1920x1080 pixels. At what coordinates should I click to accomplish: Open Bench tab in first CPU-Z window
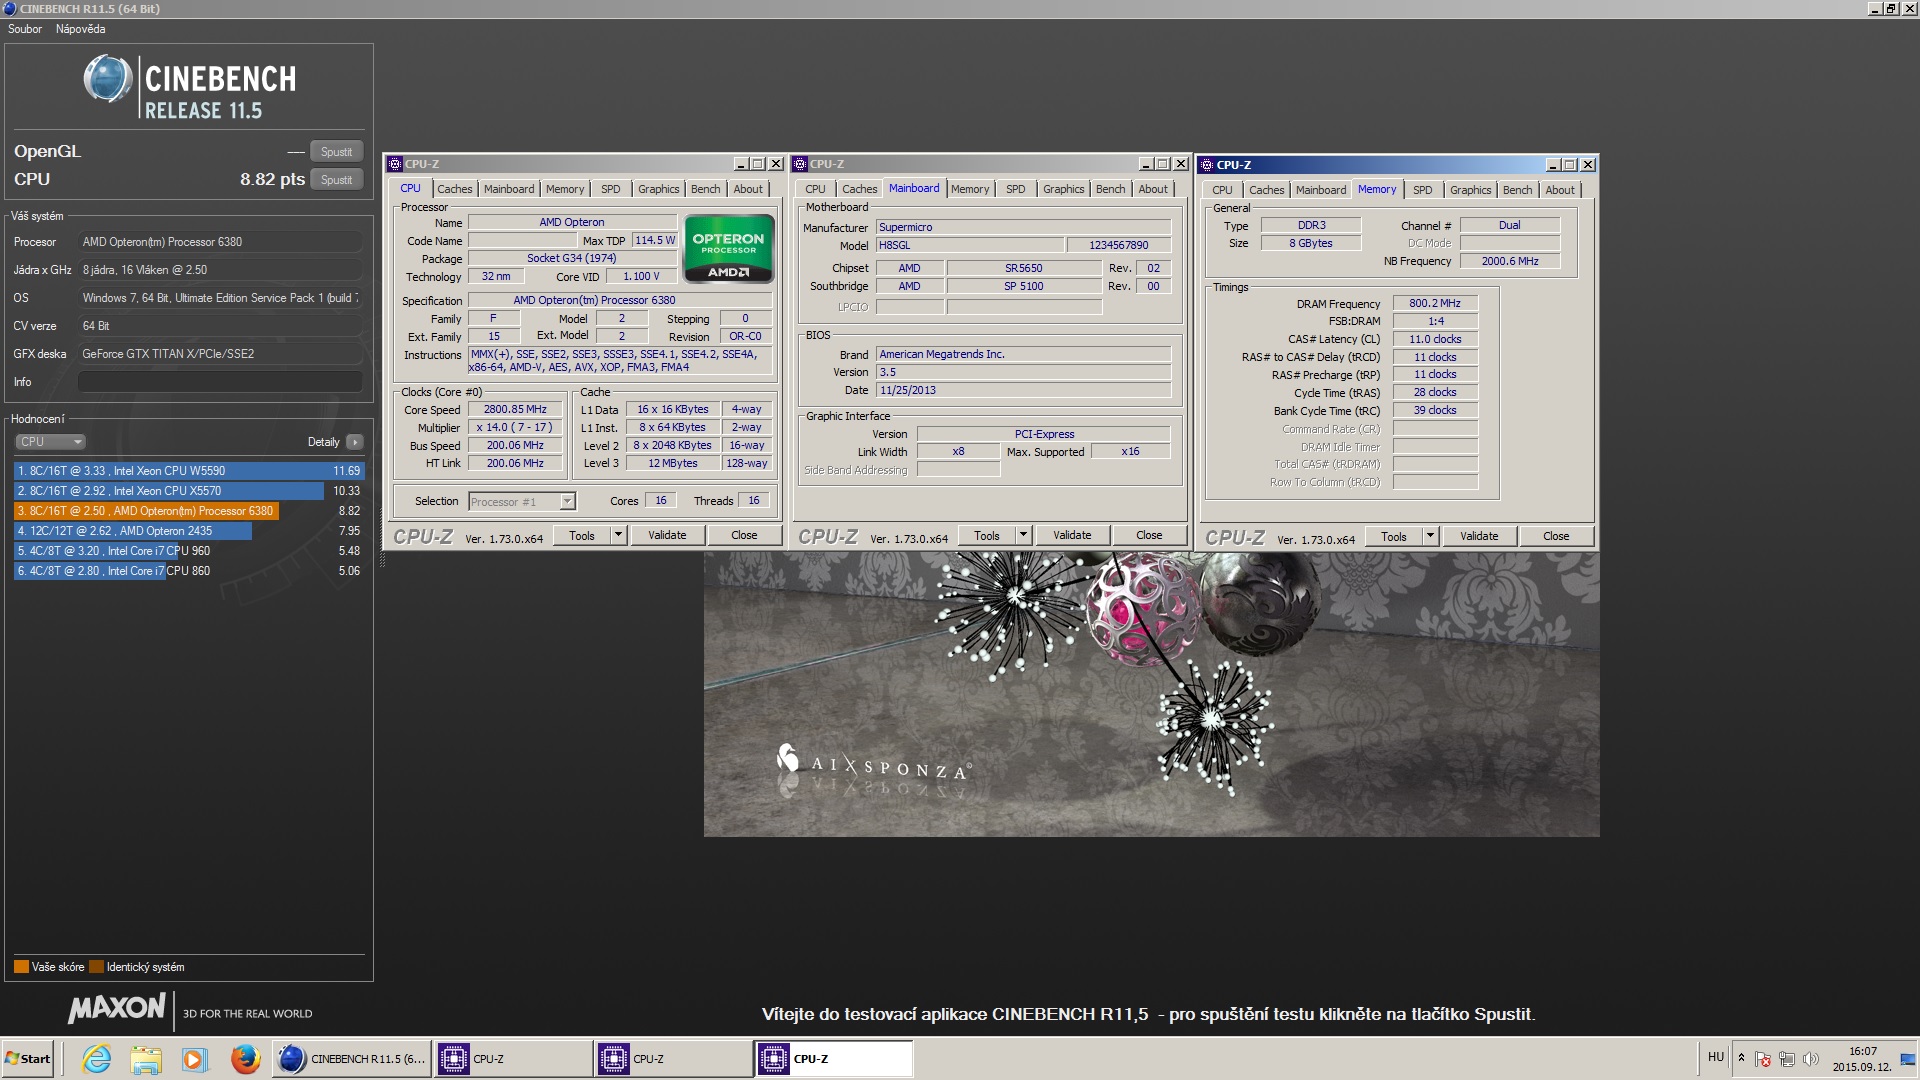pyautogui.click(x=705, y=189)
